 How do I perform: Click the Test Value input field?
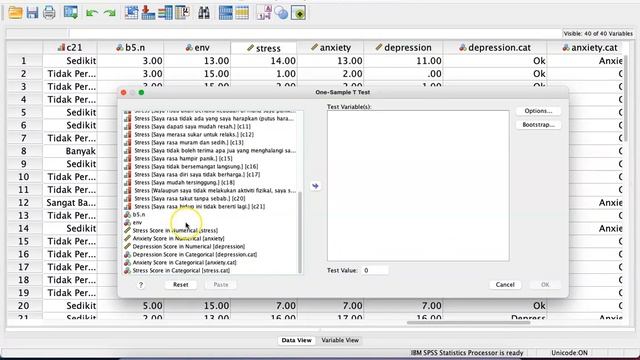click(x=375, y=270)
